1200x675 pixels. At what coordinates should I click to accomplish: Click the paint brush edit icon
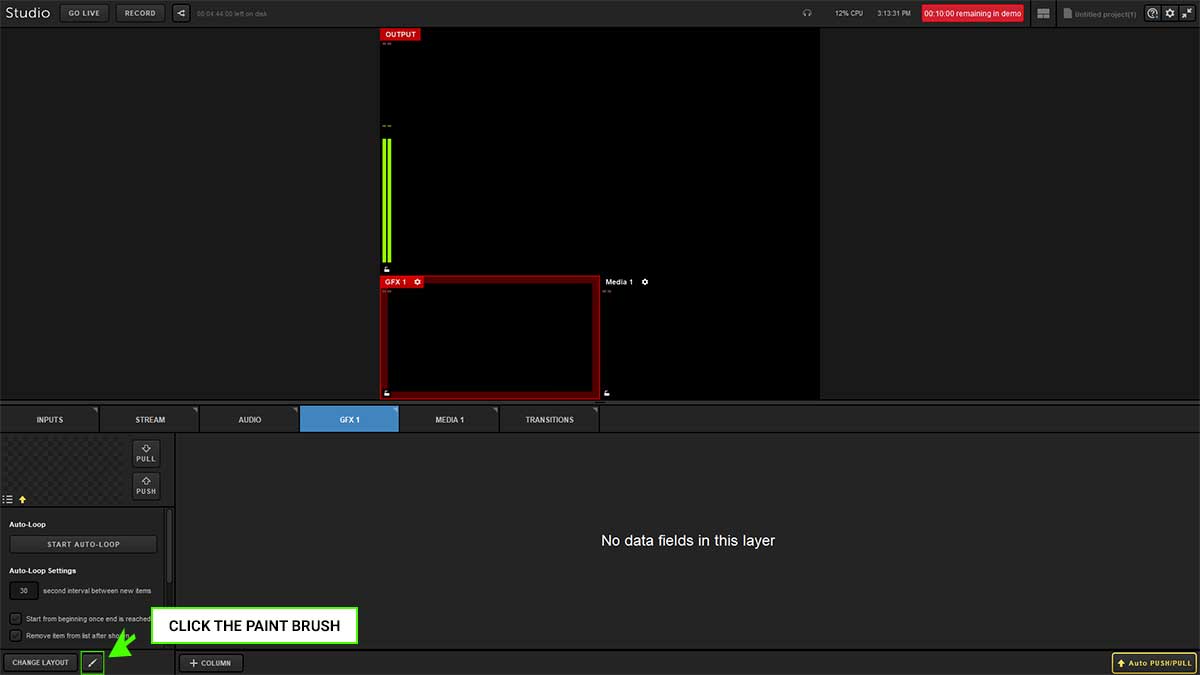tap(92, 662)
